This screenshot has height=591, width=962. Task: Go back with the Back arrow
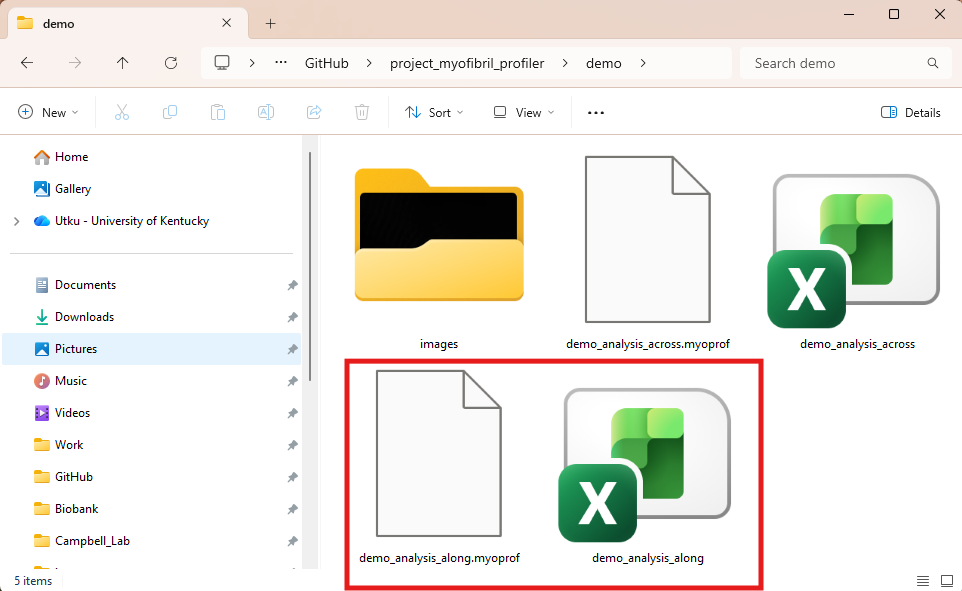pos(27,63)
